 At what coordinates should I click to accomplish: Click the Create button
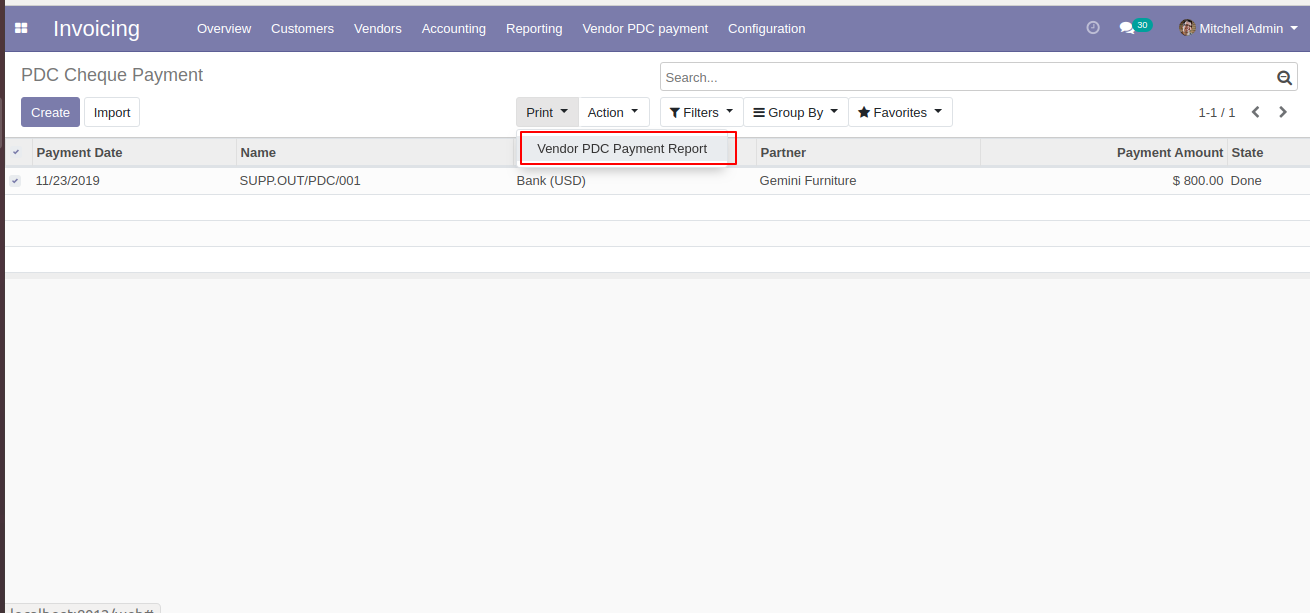(x=50, y=112)
